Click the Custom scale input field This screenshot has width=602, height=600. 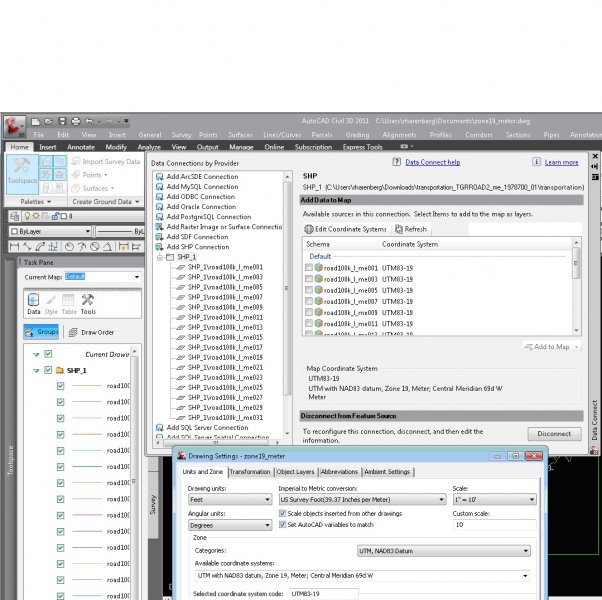point(494,524)
